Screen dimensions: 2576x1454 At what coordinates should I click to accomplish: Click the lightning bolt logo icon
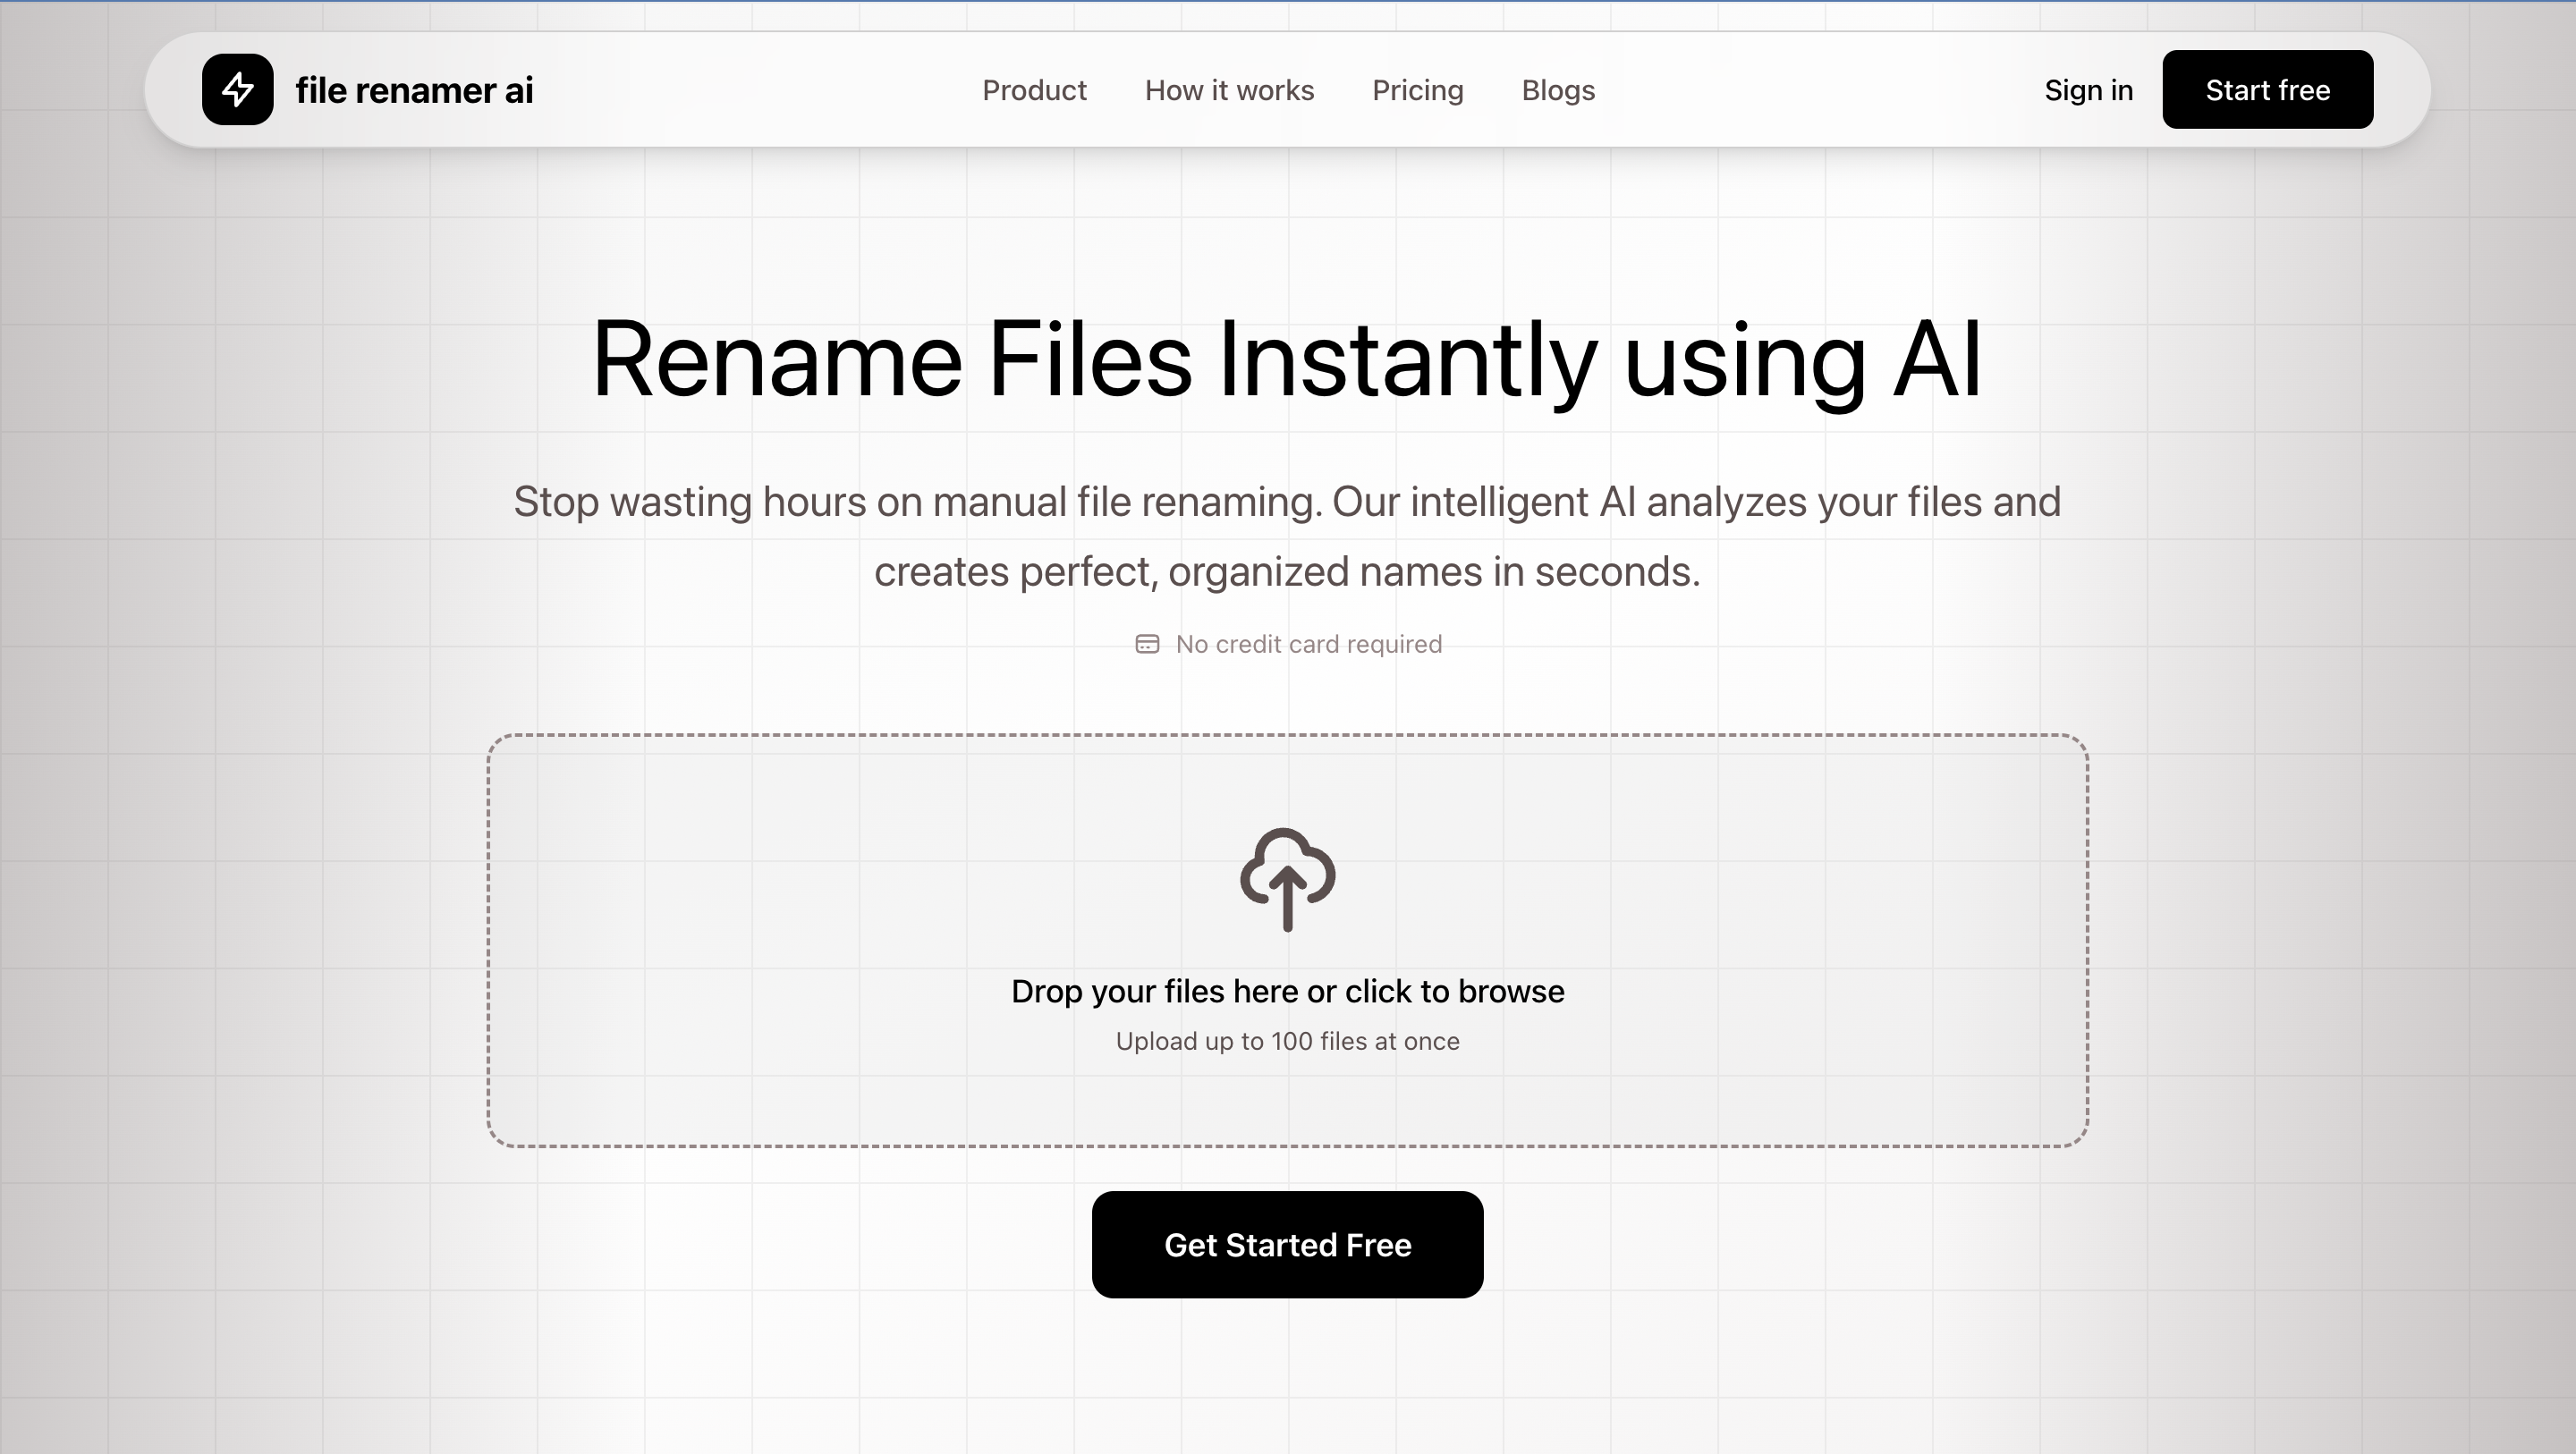click(x=237, y=89)
